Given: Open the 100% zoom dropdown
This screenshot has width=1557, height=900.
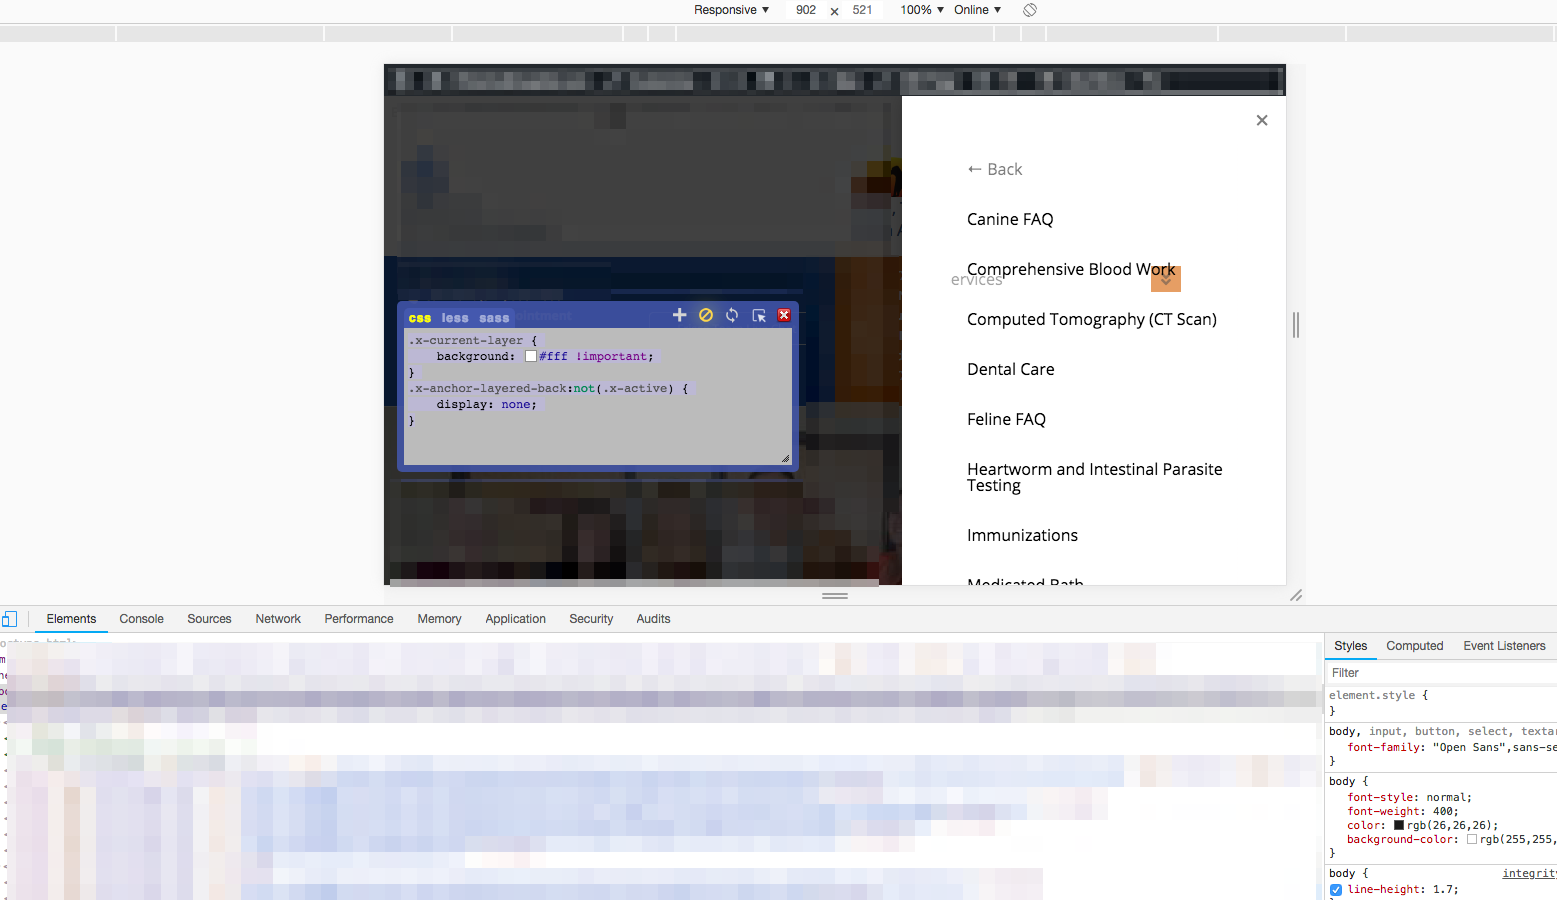Looking at the screenshot, I should click(x=922, y=10).
